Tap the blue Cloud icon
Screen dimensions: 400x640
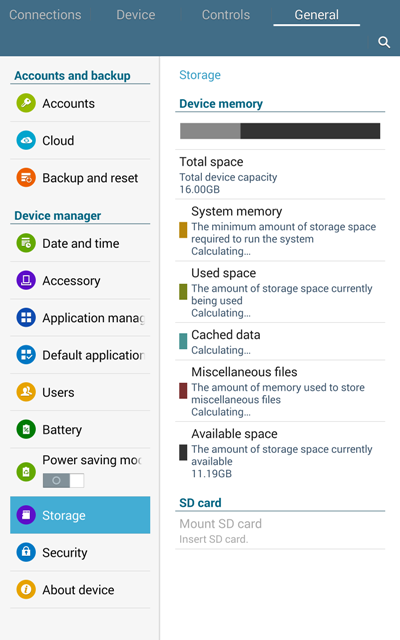[26, 140]
